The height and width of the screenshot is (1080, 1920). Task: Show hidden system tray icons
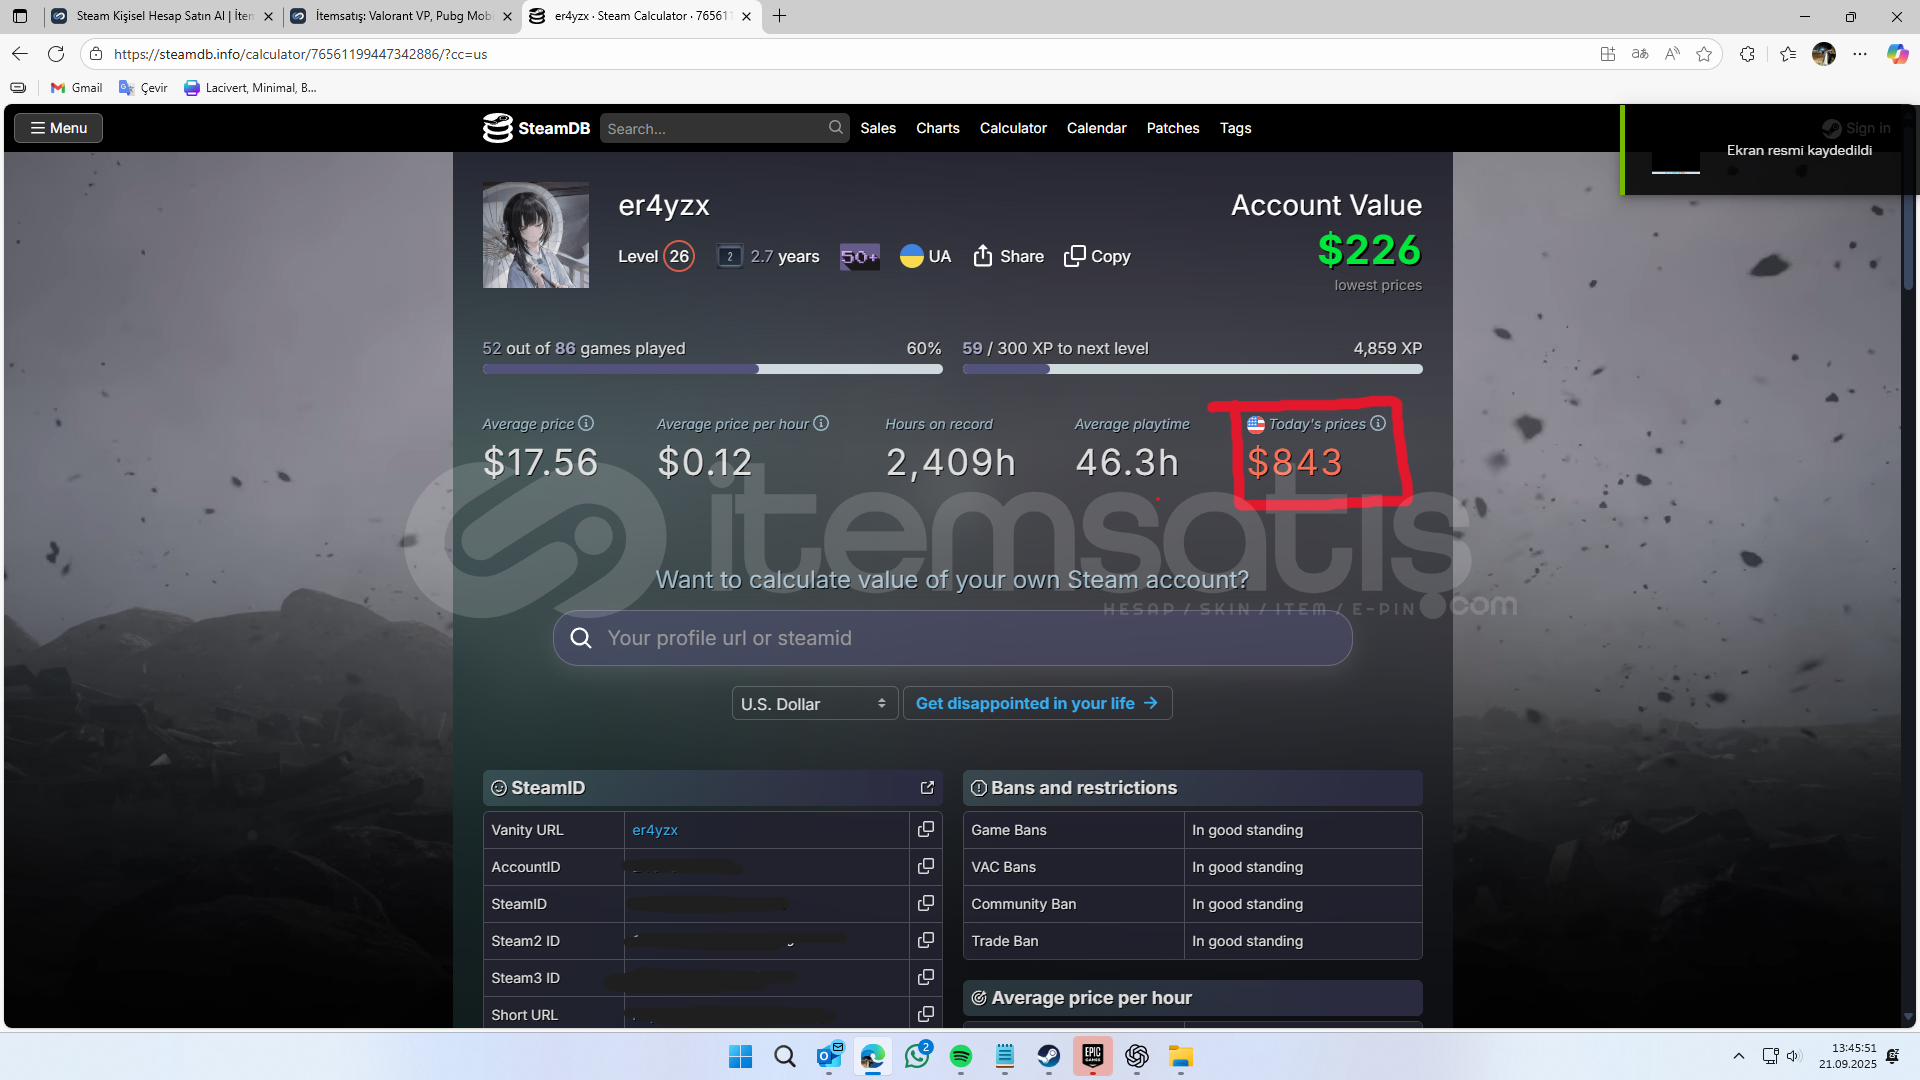(1739, 1056)
